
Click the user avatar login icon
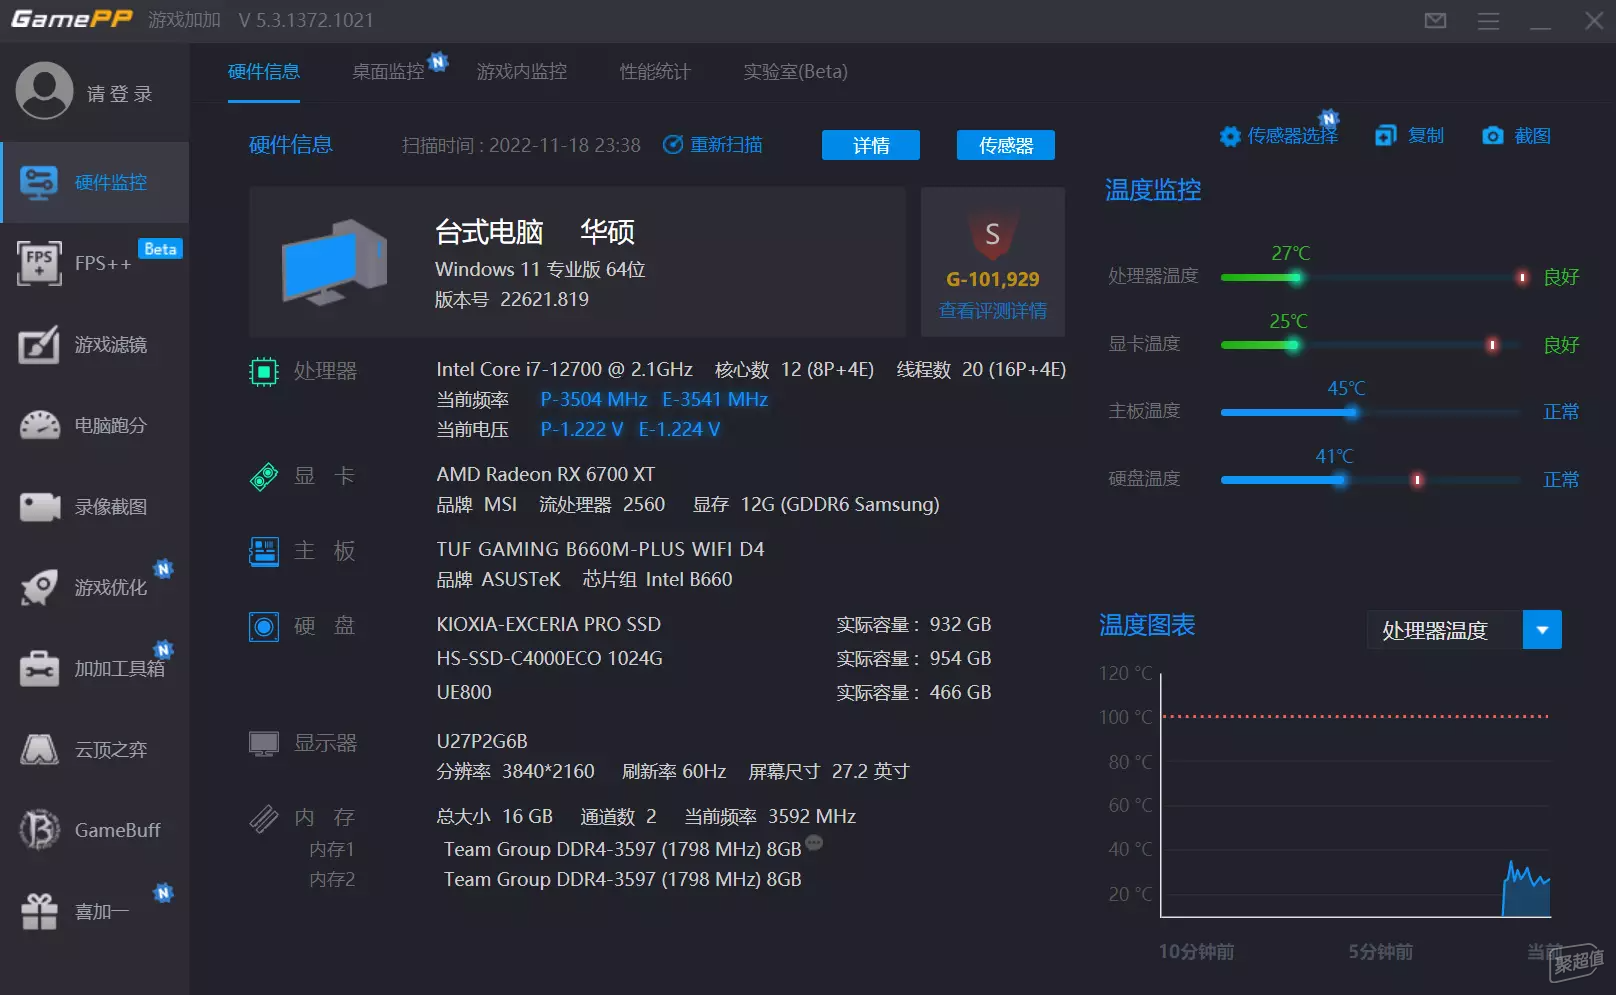coord(44,91)
